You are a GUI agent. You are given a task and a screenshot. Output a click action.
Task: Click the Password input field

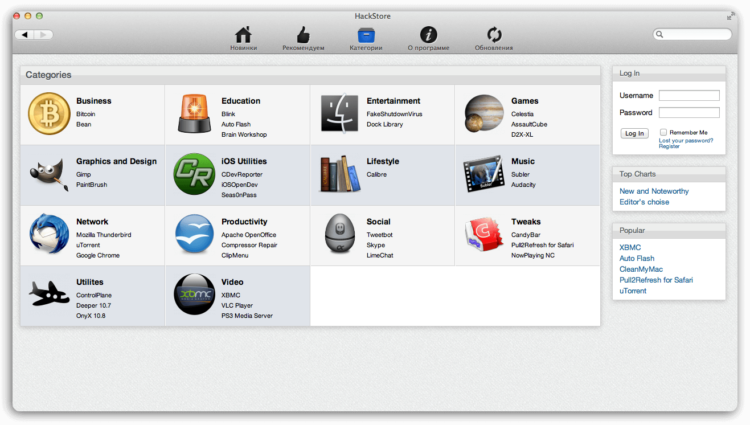point(689,112)
